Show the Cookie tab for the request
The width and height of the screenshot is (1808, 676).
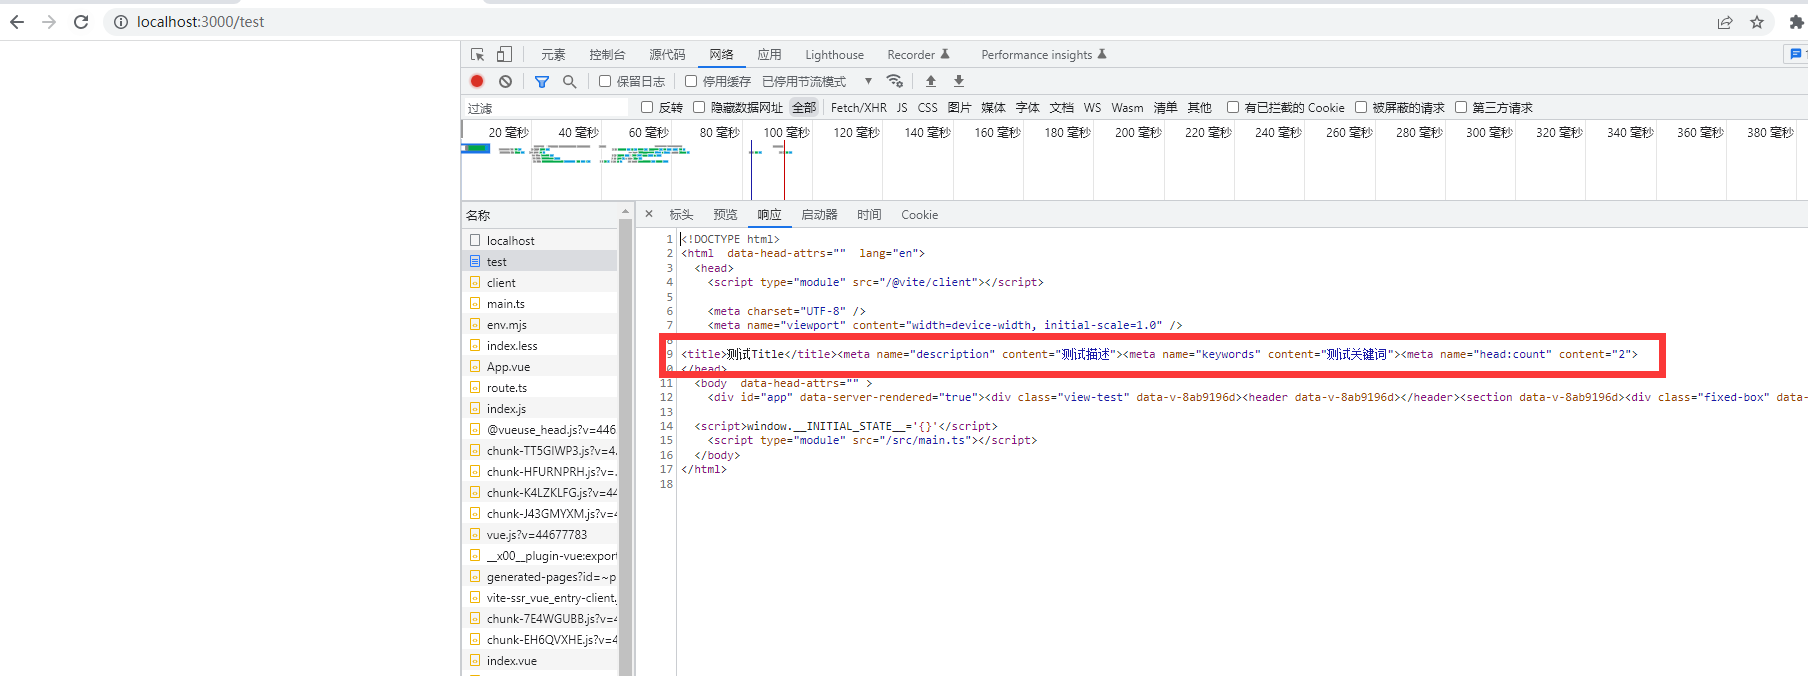tap(919, 215)
